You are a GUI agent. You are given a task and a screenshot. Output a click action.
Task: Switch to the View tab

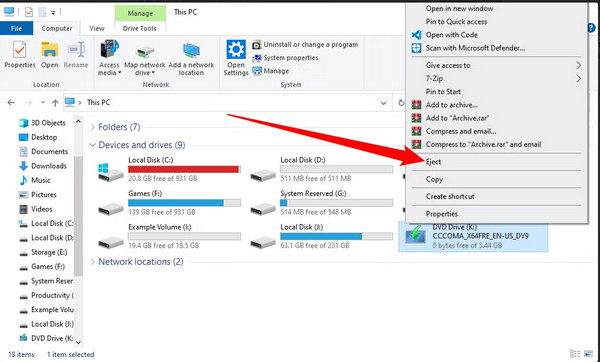(x=97, y=28)
